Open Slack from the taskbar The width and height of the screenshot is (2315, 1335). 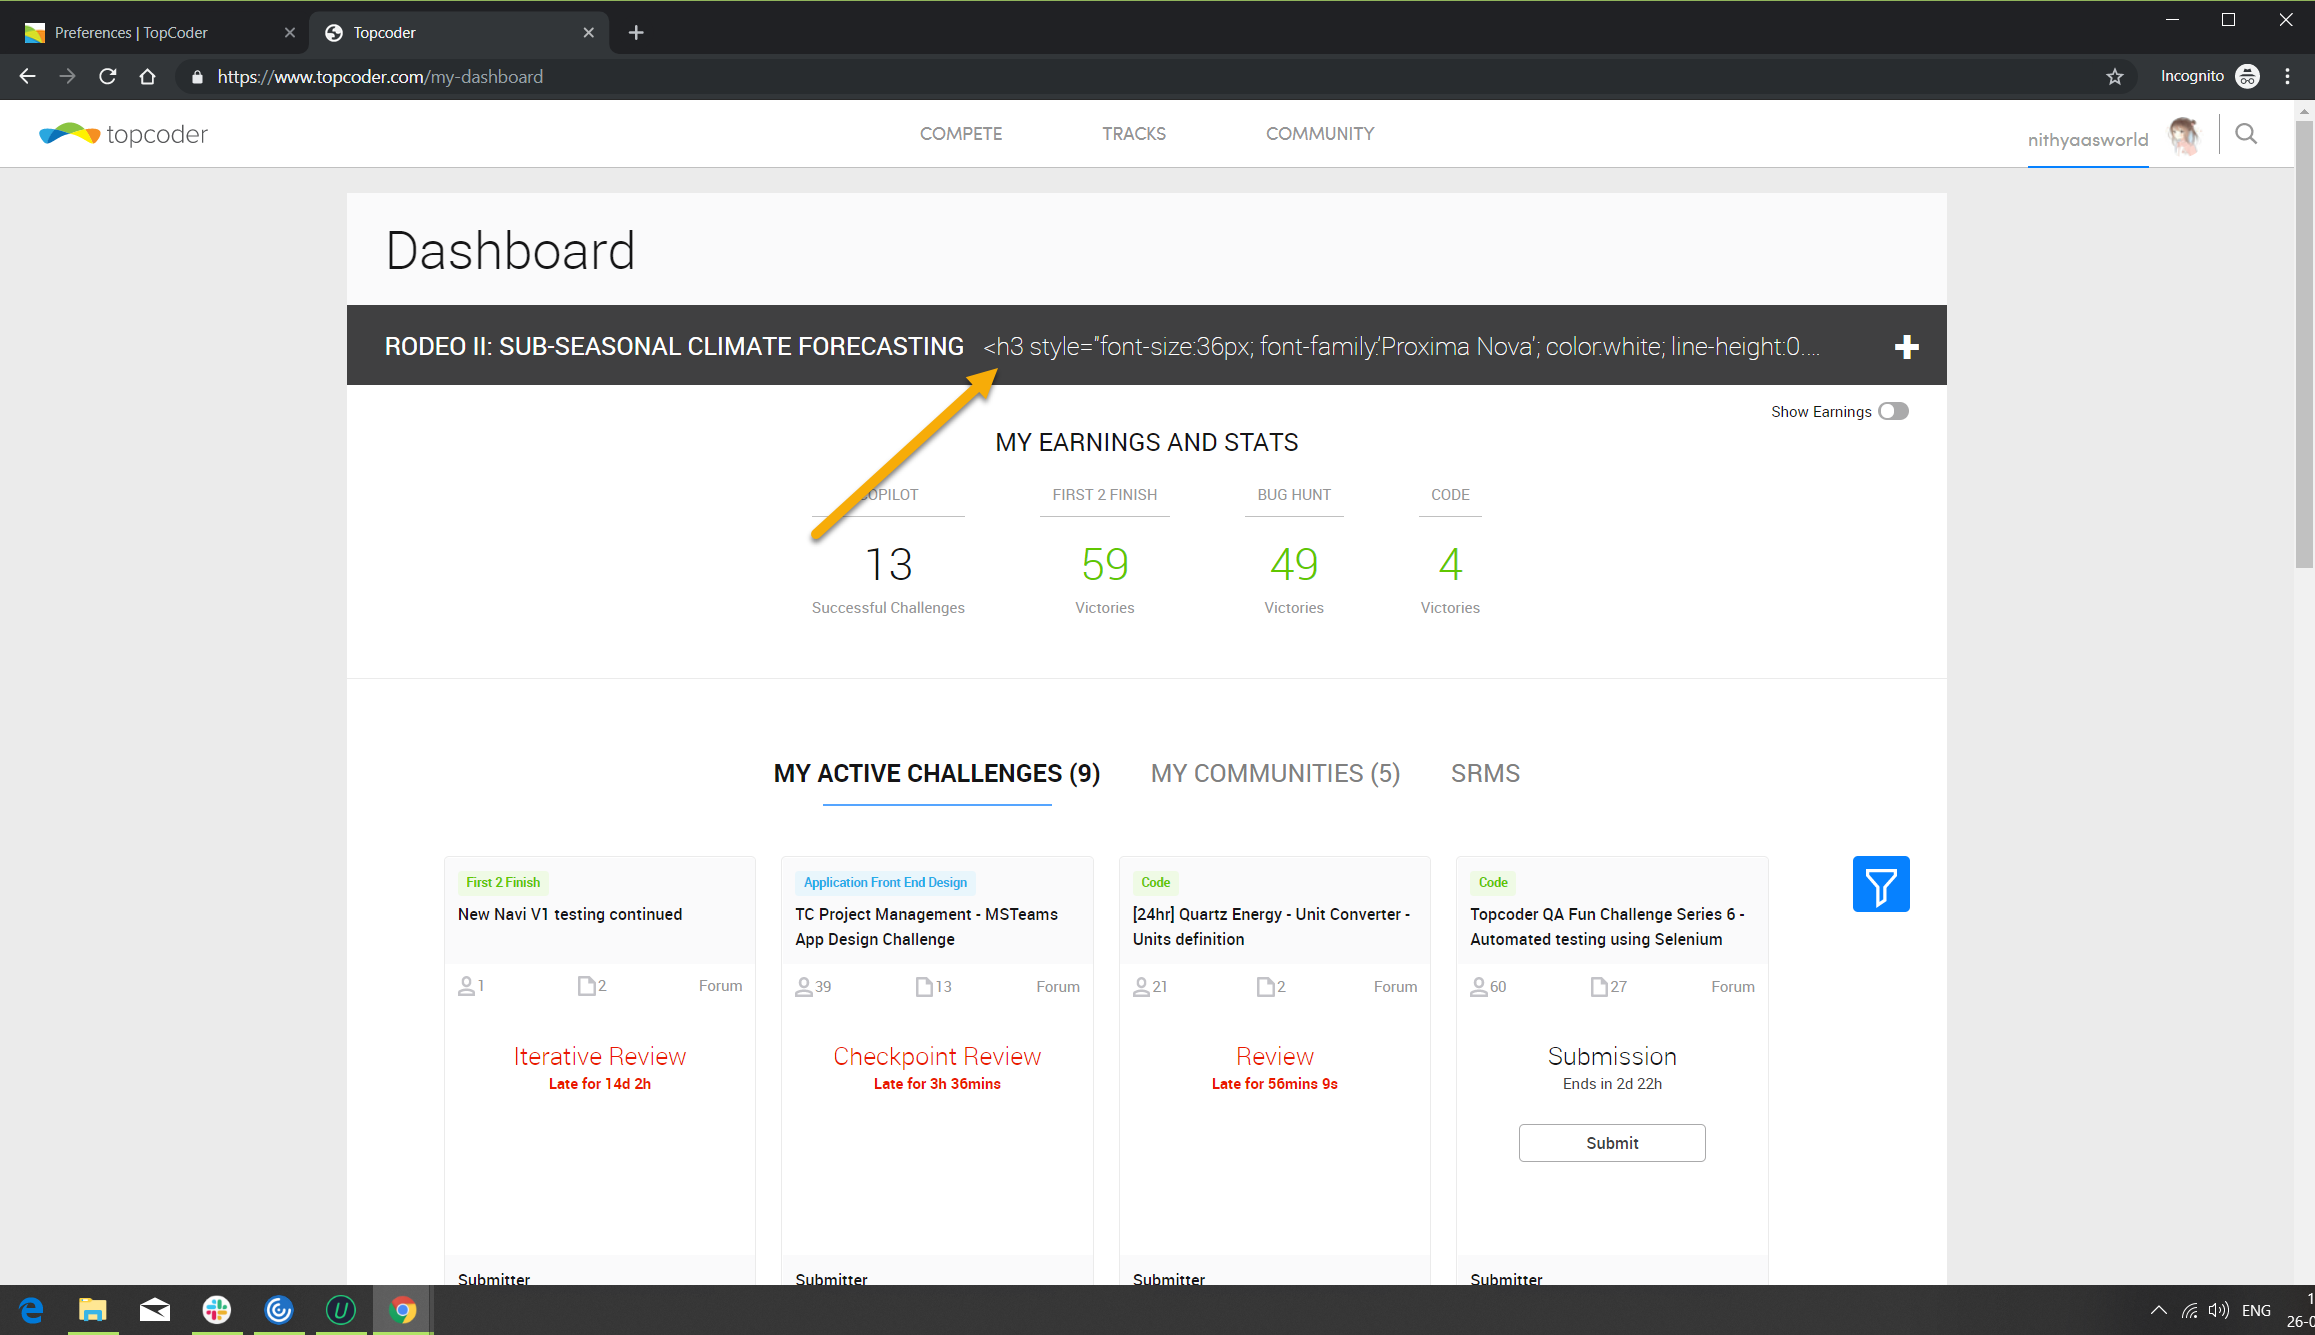click(x=216, y=1309)
